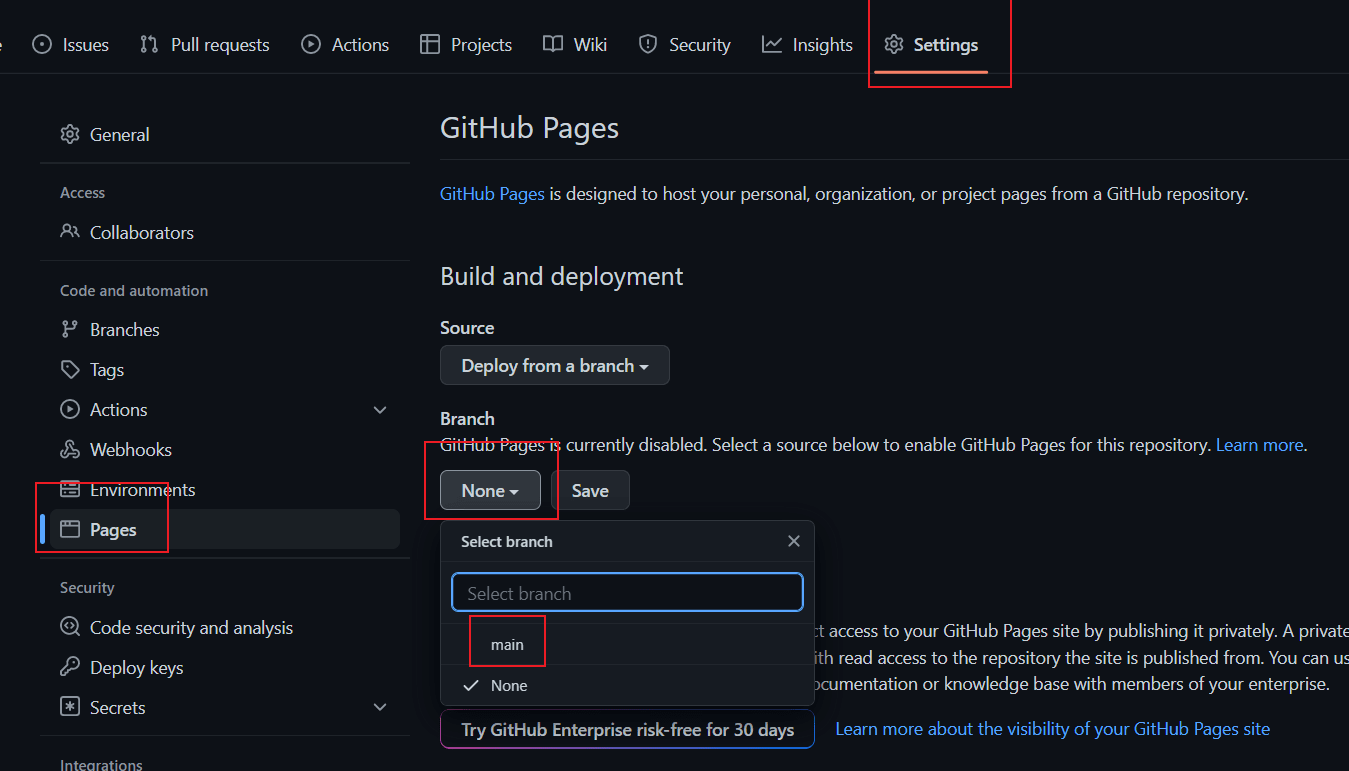Viewport: 1349px width, 771px height.
Task: Click the Wiki book icon
Action: (553, 44)
